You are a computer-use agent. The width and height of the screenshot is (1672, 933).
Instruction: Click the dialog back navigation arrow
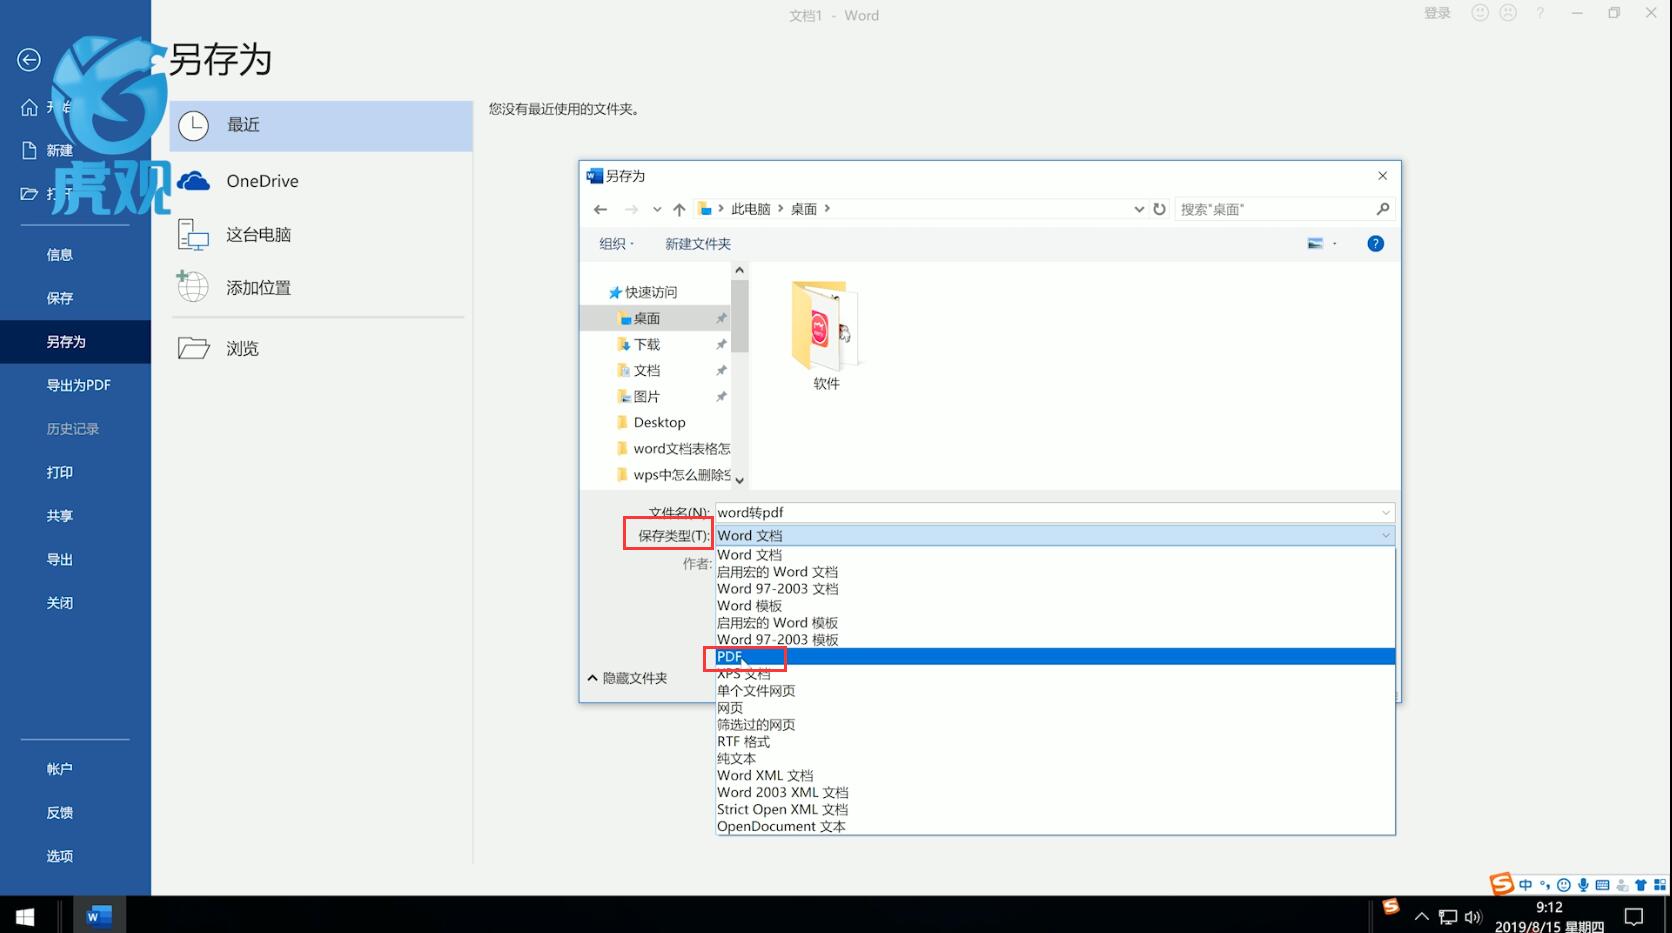pyautogui.click(x=600, y=209)
